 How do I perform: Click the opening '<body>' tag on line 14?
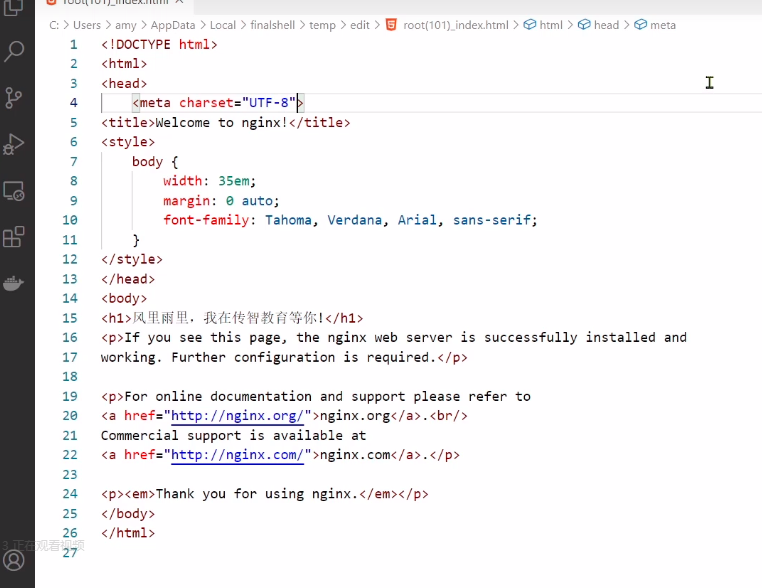pyautogui.click(x=124, y=298)
